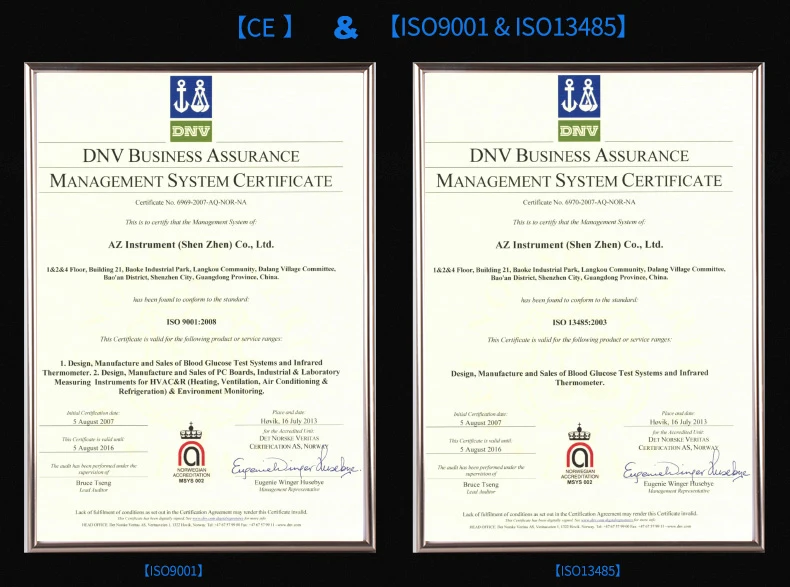Image resolution: width=790 pixels, height=587 pixels.
Task: Click the Baoke Industrial Park address on ISO 13485 certificate
Action: (x=579, y=273)
